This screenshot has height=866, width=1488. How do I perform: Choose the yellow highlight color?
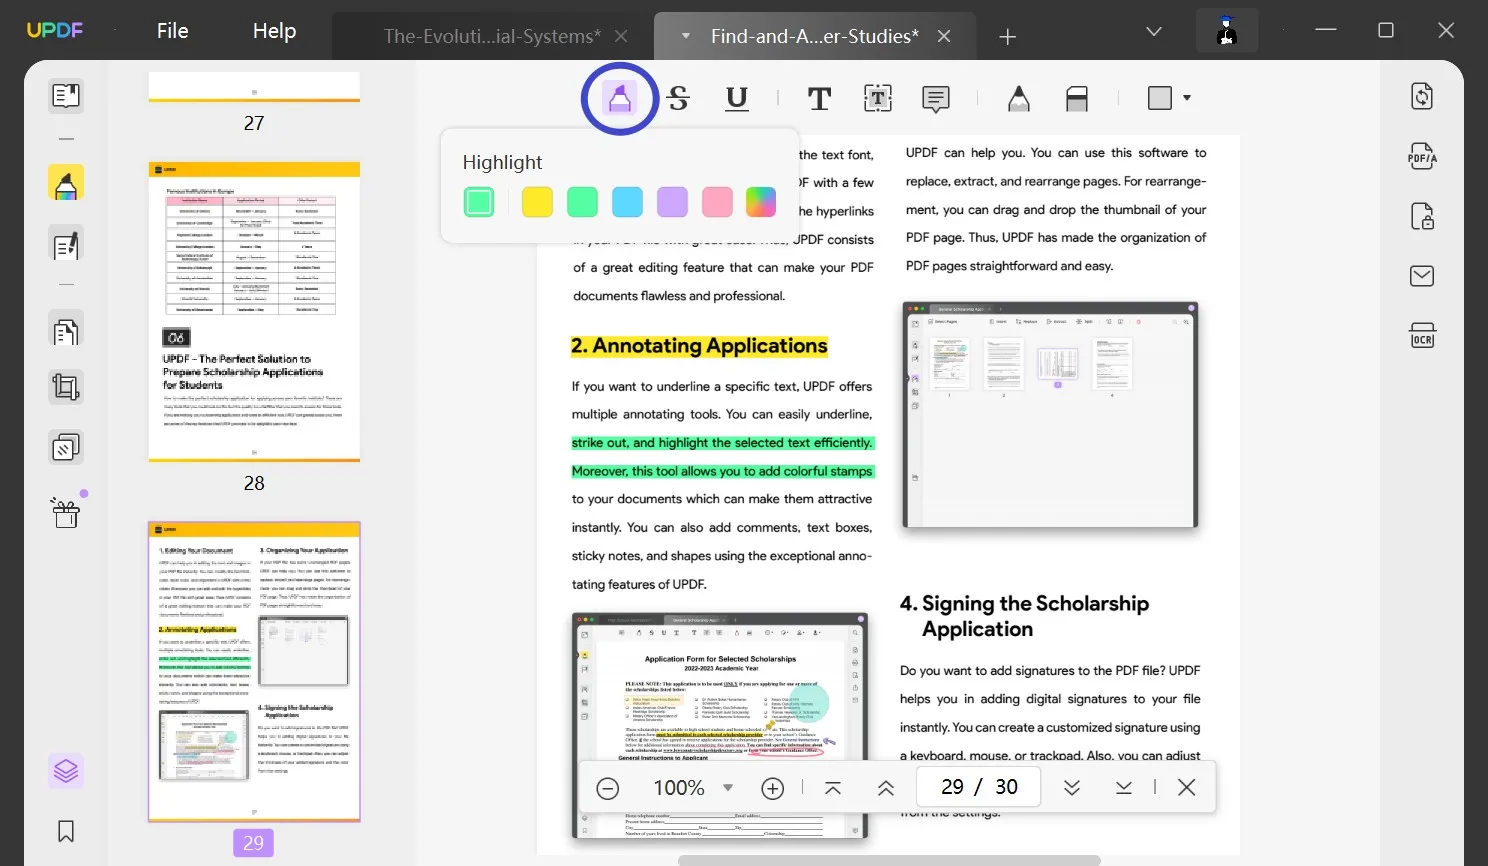tap(537, 202)
